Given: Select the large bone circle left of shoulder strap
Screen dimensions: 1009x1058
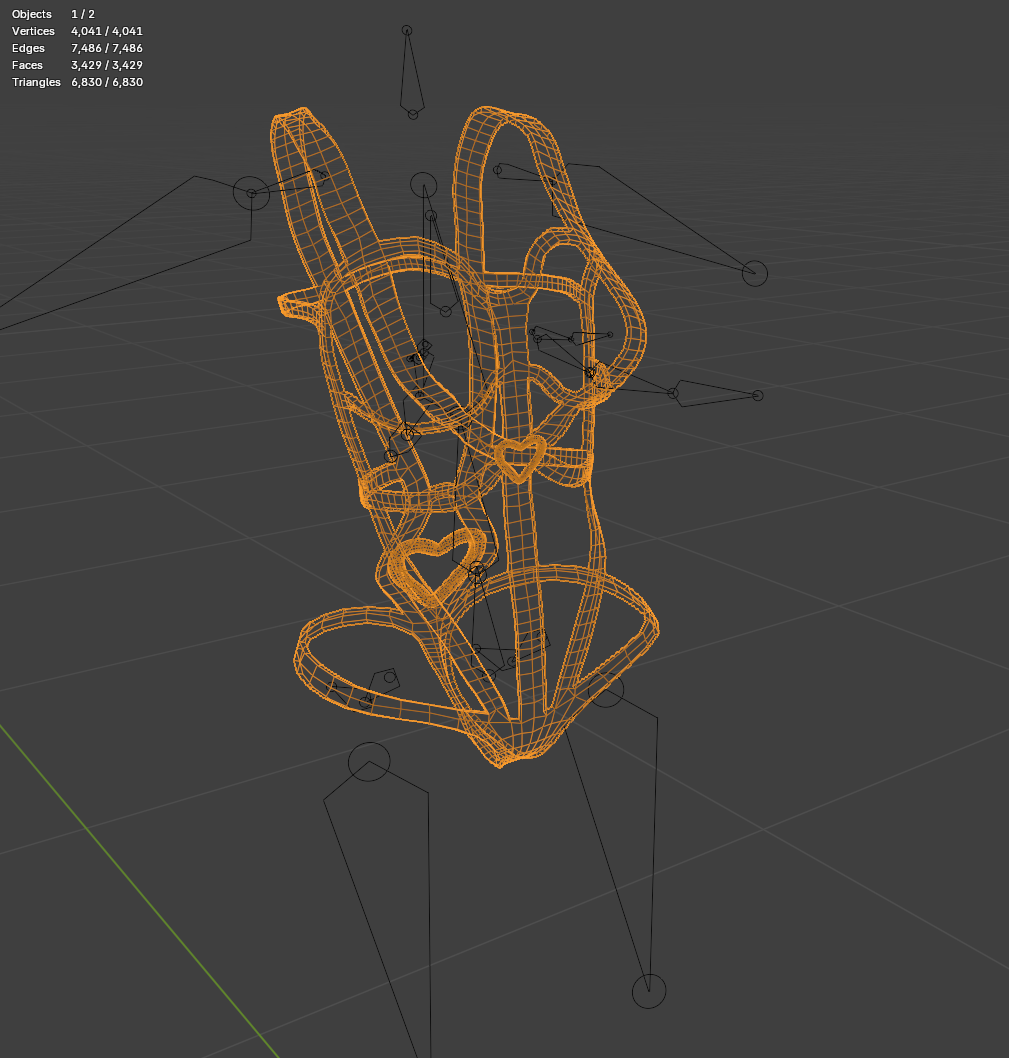Looking at the screenshot, I should point(251,194).
